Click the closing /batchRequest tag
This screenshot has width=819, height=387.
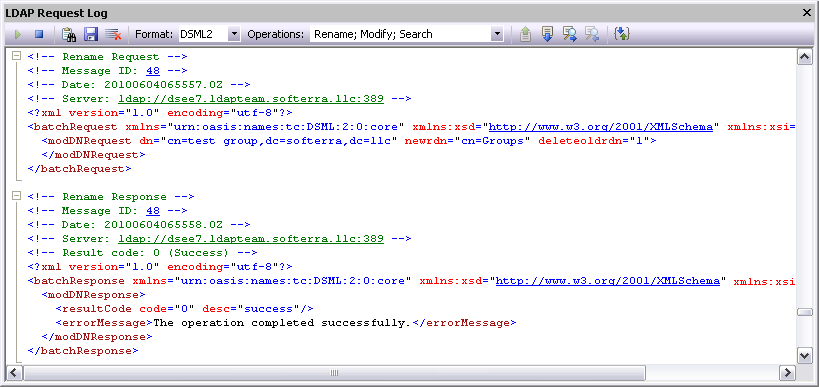pyautogui.click(x=79, y=169)
